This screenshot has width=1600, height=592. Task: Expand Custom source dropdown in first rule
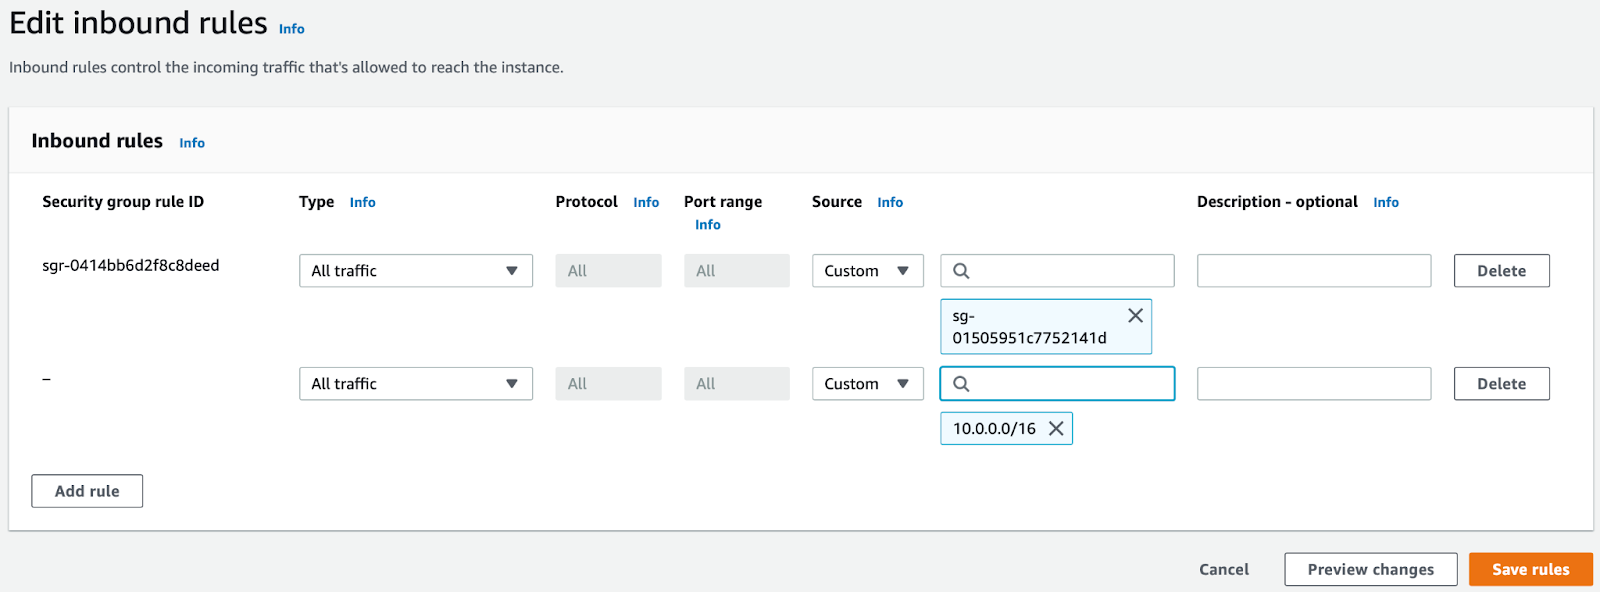tap(867, 271)
